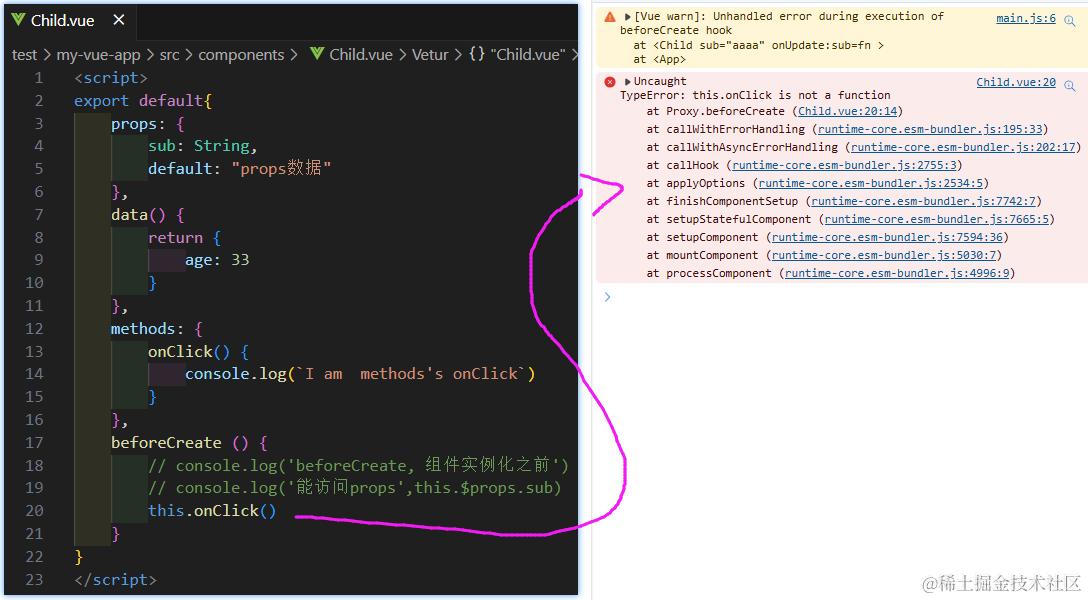Click line number 17 in the gutter
Viewport: 1088px width, 600px height.
[x=34, y=443]
